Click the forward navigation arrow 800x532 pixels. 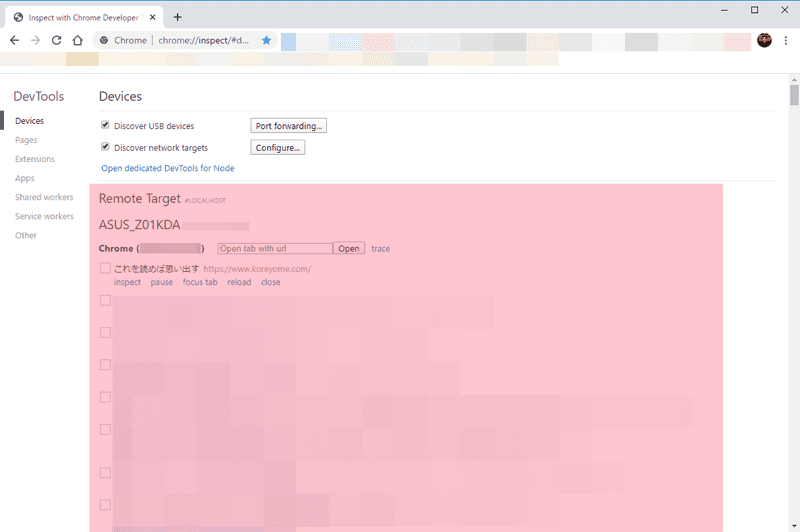tap(35, 40)
